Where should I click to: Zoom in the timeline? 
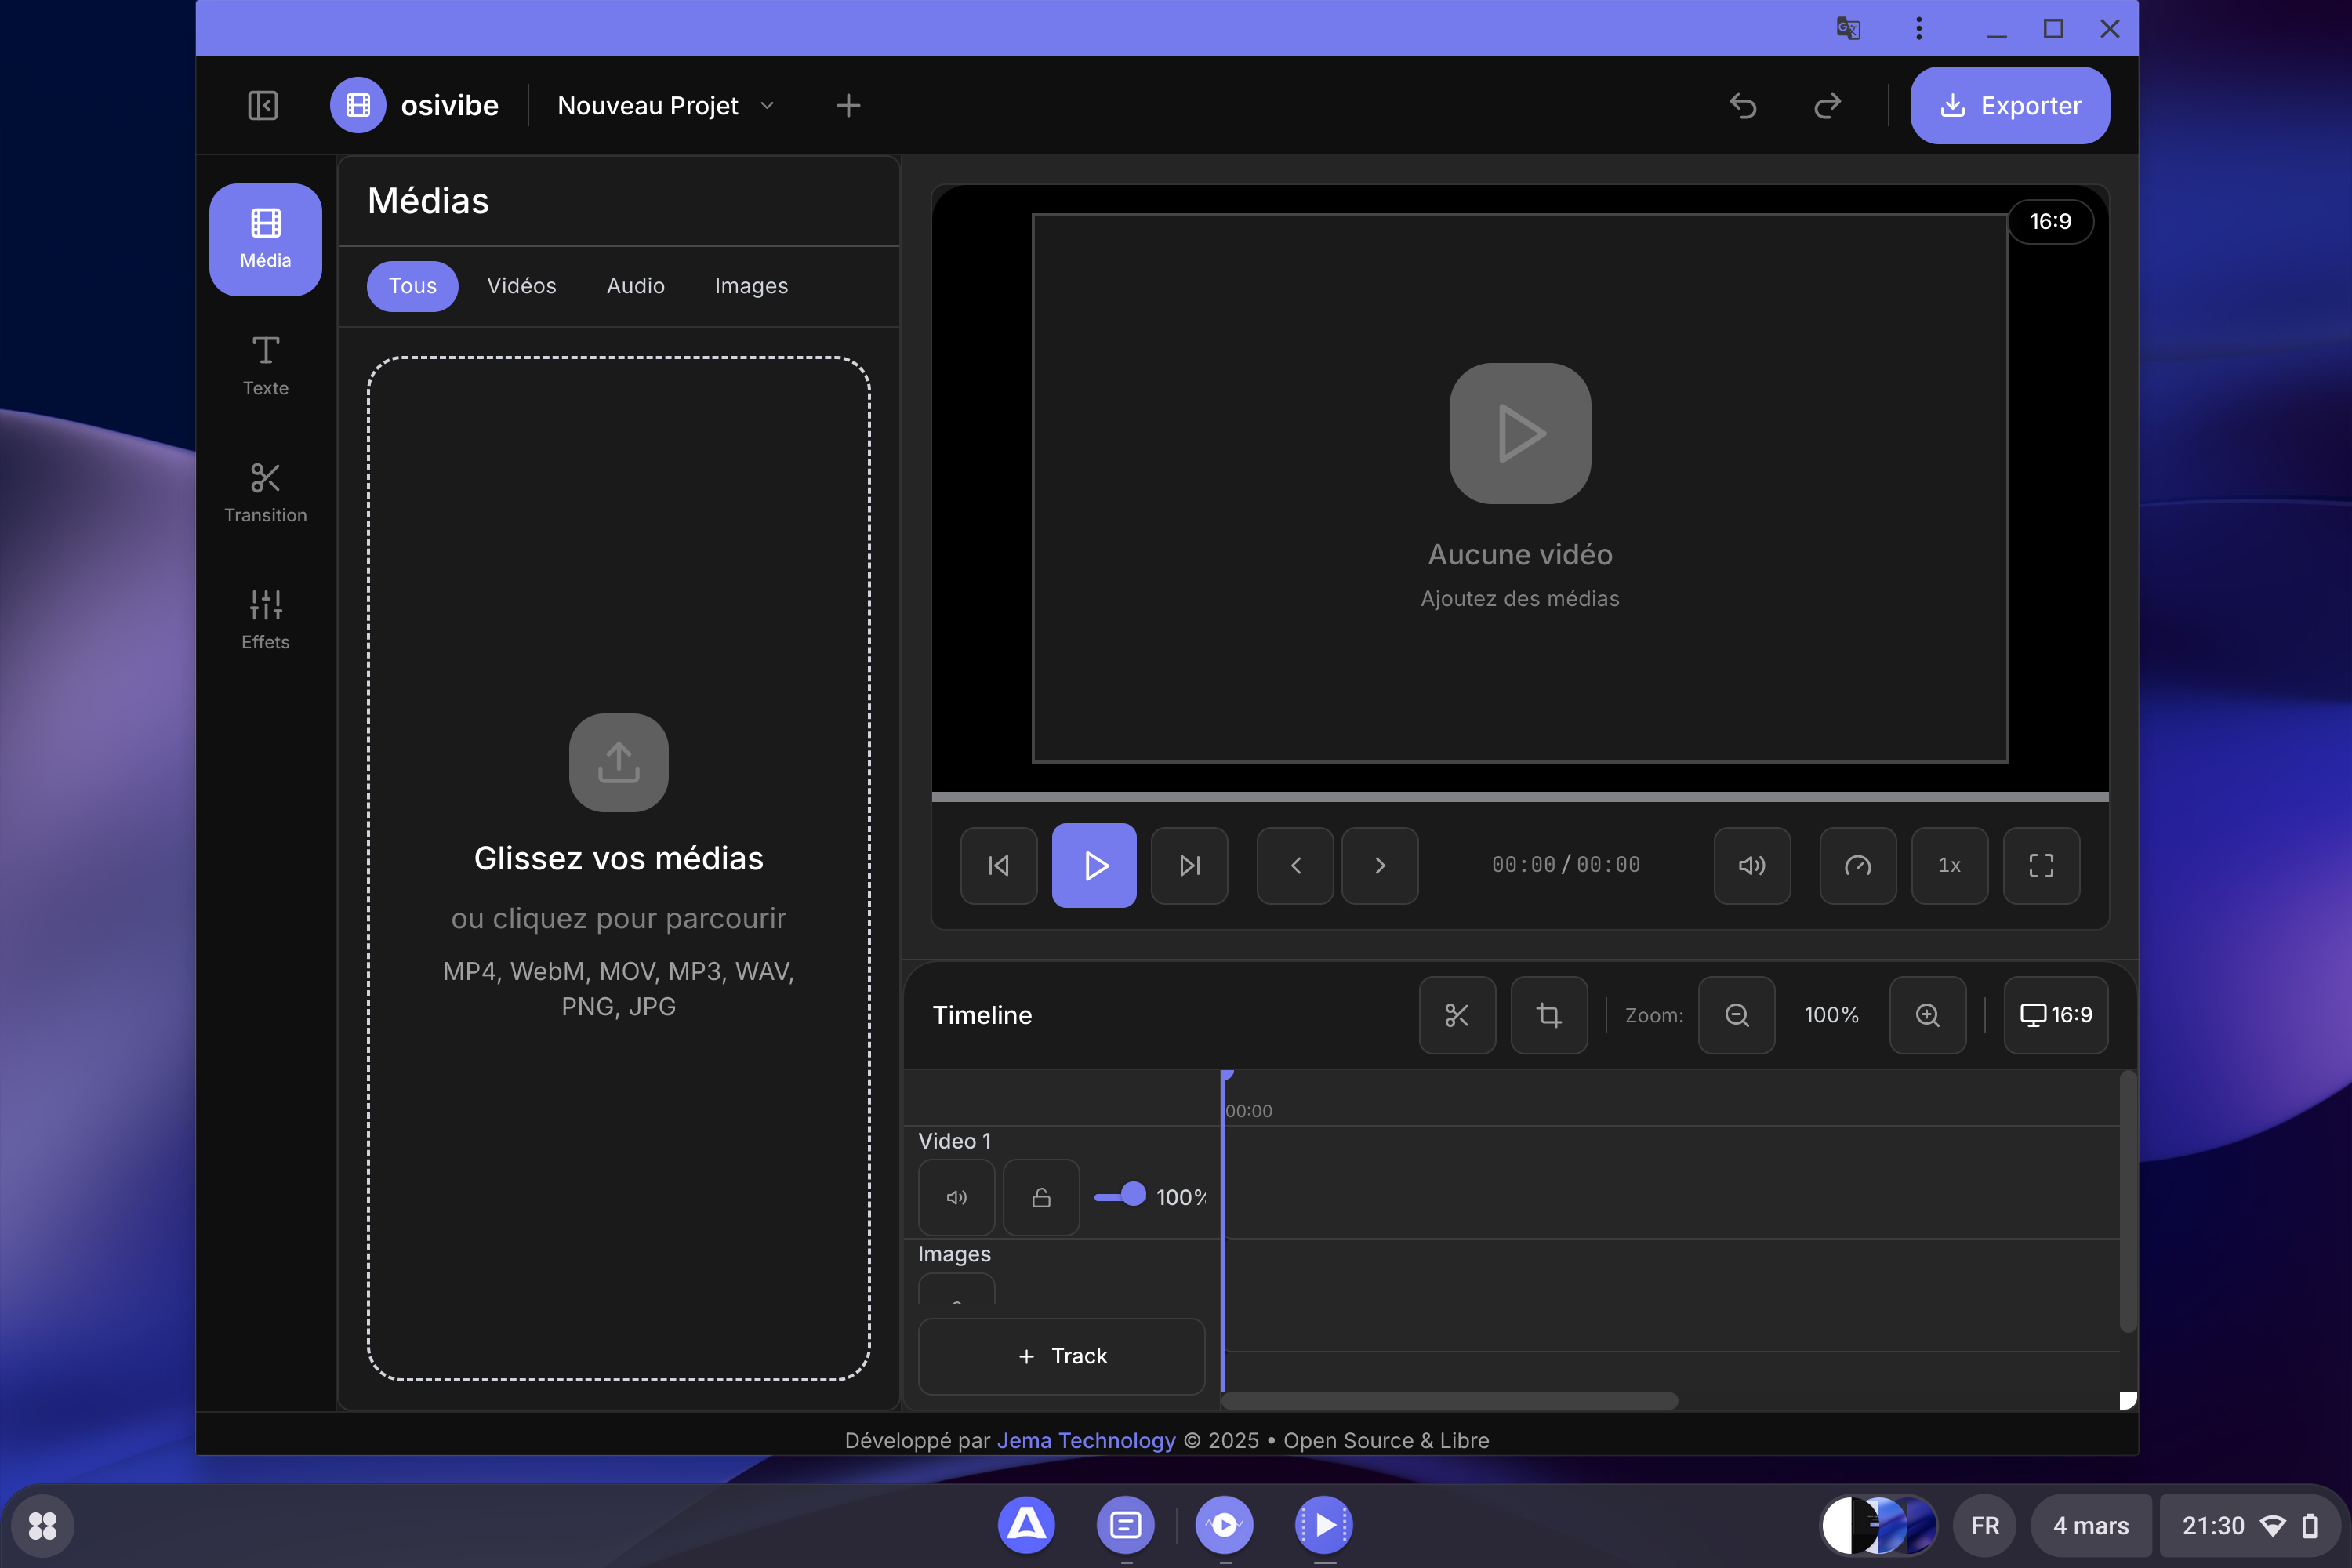point(1927,1015)
